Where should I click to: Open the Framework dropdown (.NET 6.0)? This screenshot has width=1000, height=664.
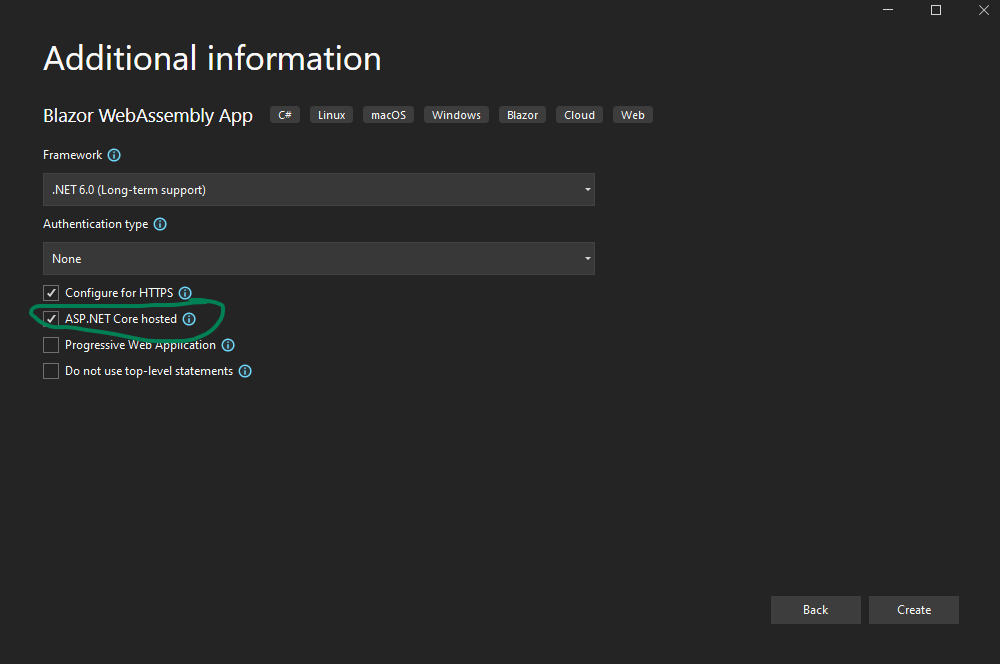[x=319, y=189]
